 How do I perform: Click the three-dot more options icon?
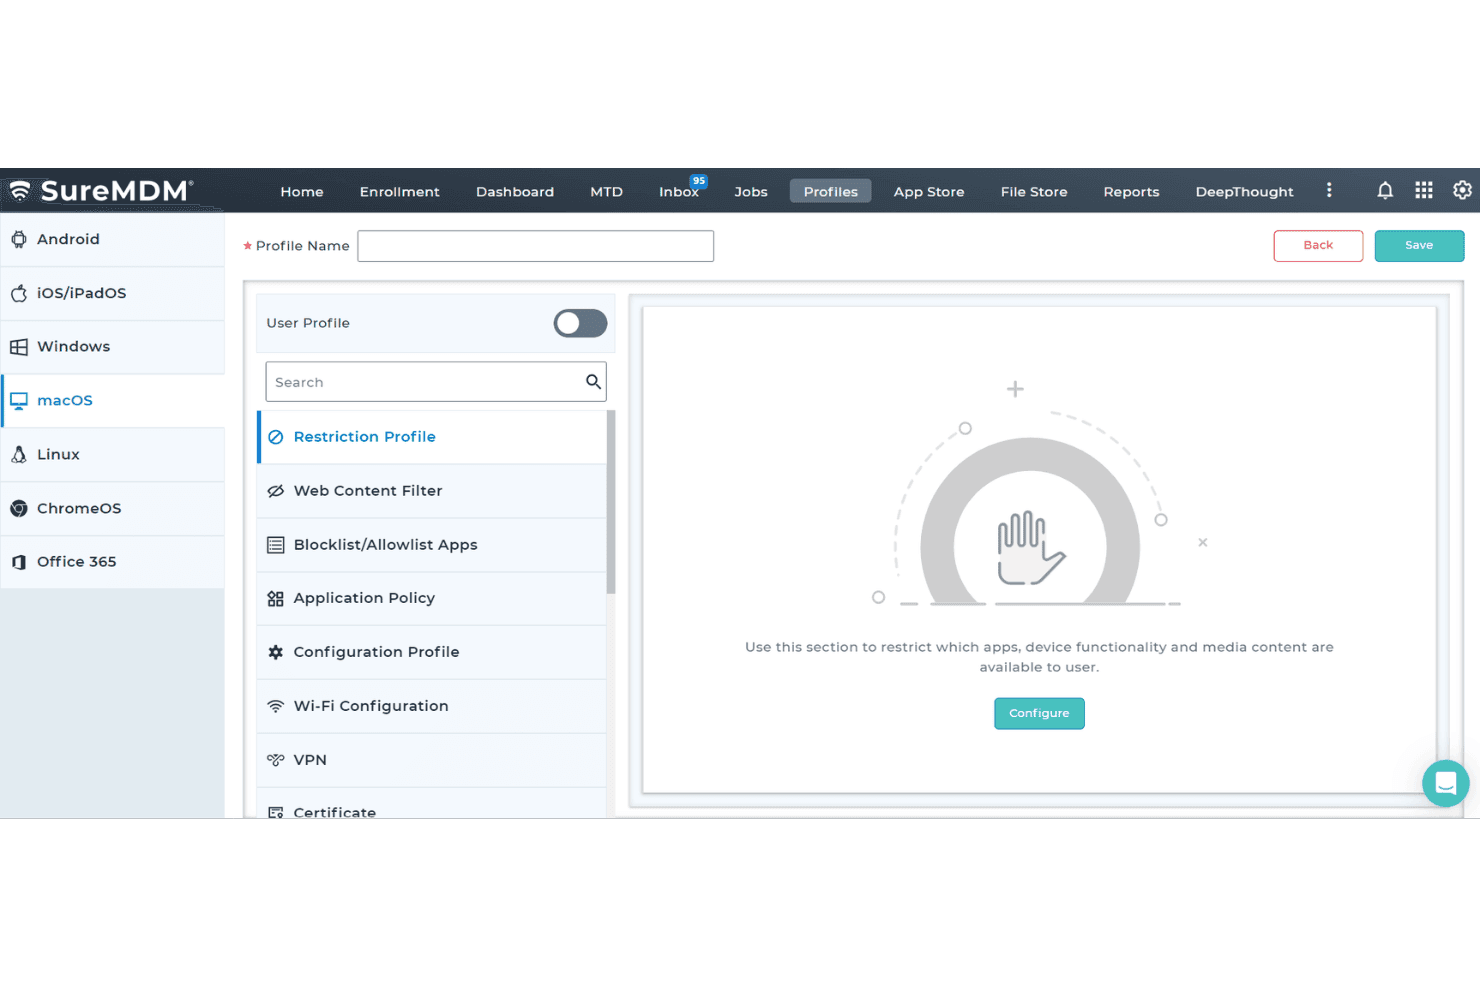pyautogui.click(x=1329, y=190)
